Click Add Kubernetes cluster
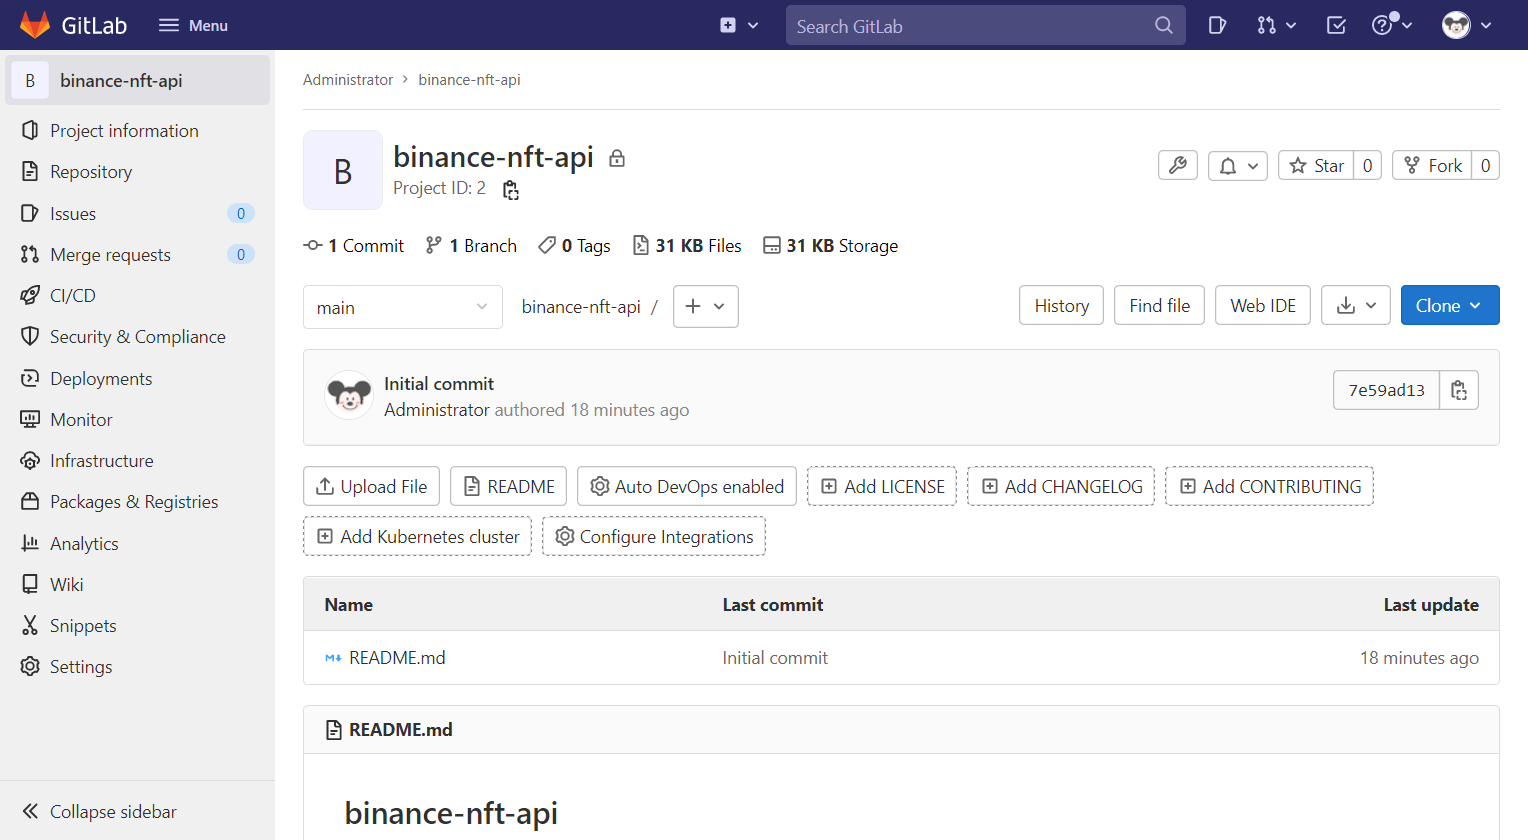The height and width of the screenshot is (840, 1528). click(417, 536)
